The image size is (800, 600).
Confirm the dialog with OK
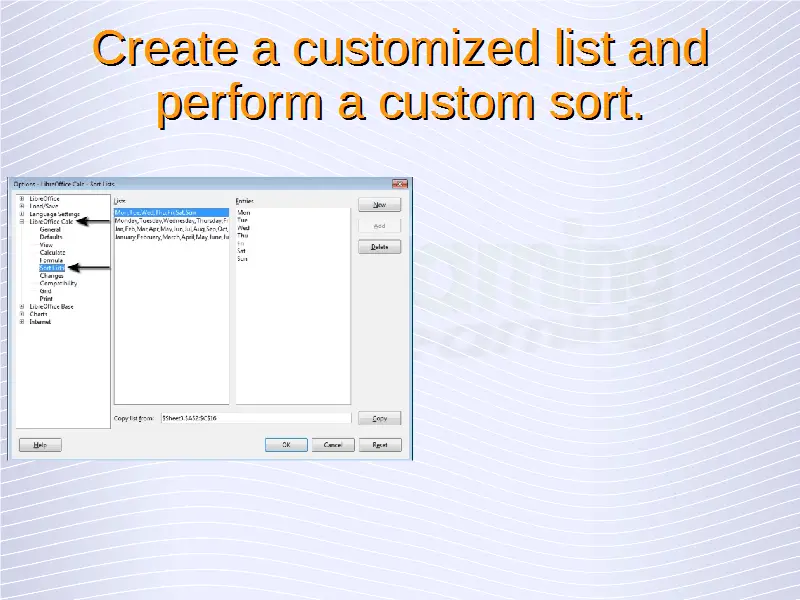286,445
